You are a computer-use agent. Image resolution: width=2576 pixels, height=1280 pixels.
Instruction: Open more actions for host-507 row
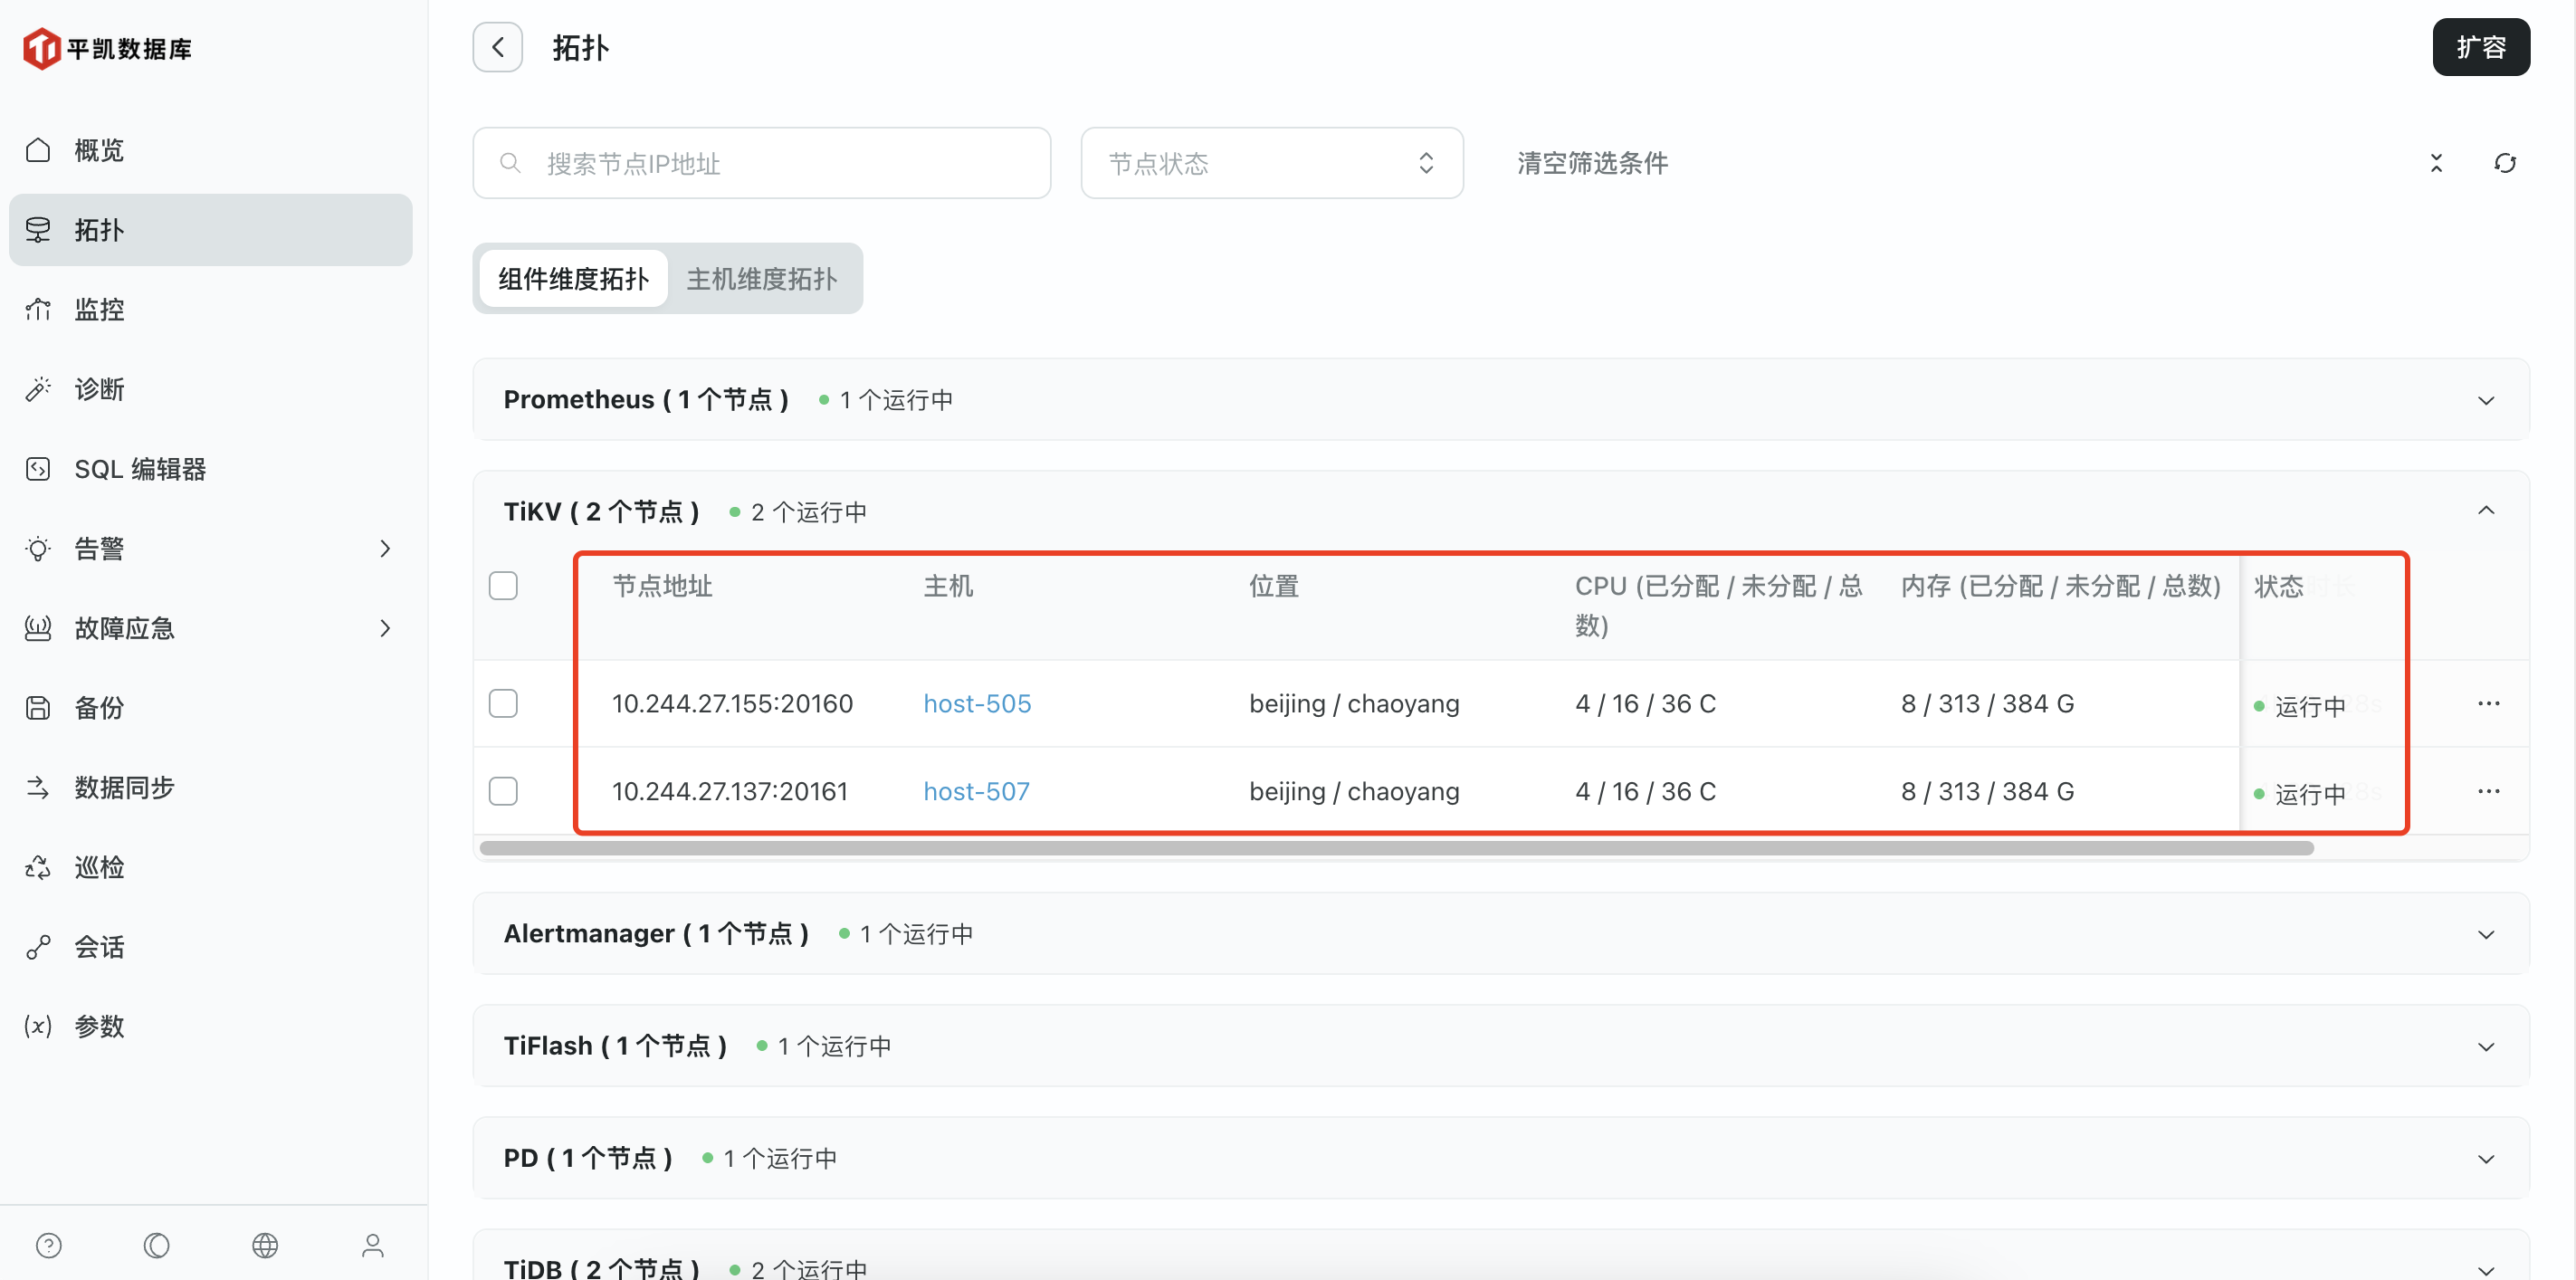tap(2488, 791)
